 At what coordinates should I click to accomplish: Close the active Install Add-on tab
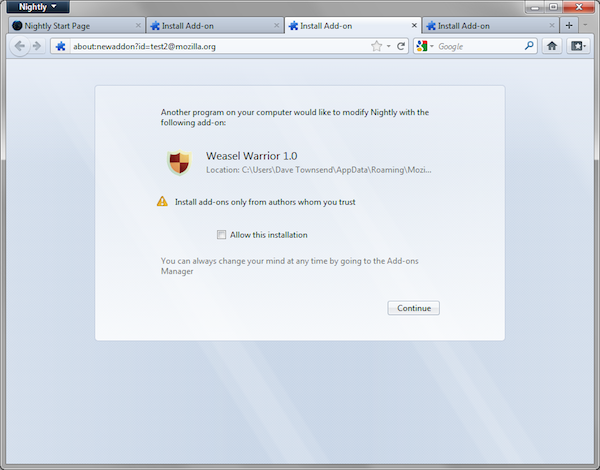click(414, 25)
